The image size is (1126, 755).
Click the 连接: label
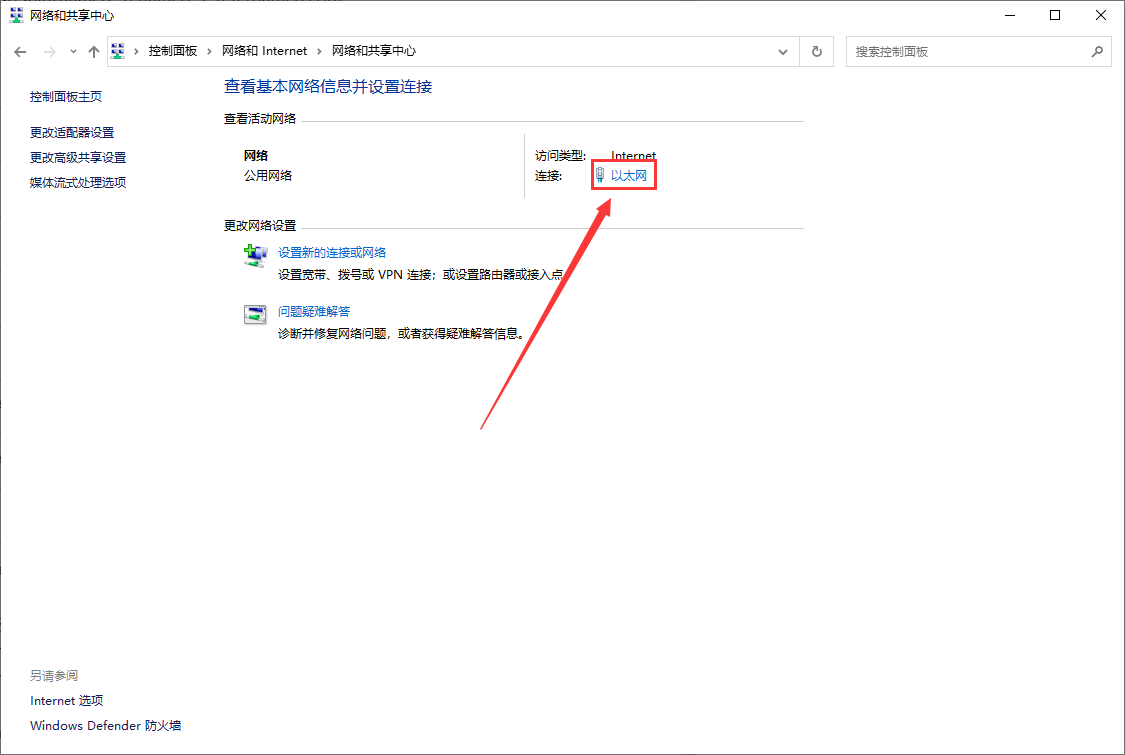[549, 175]
